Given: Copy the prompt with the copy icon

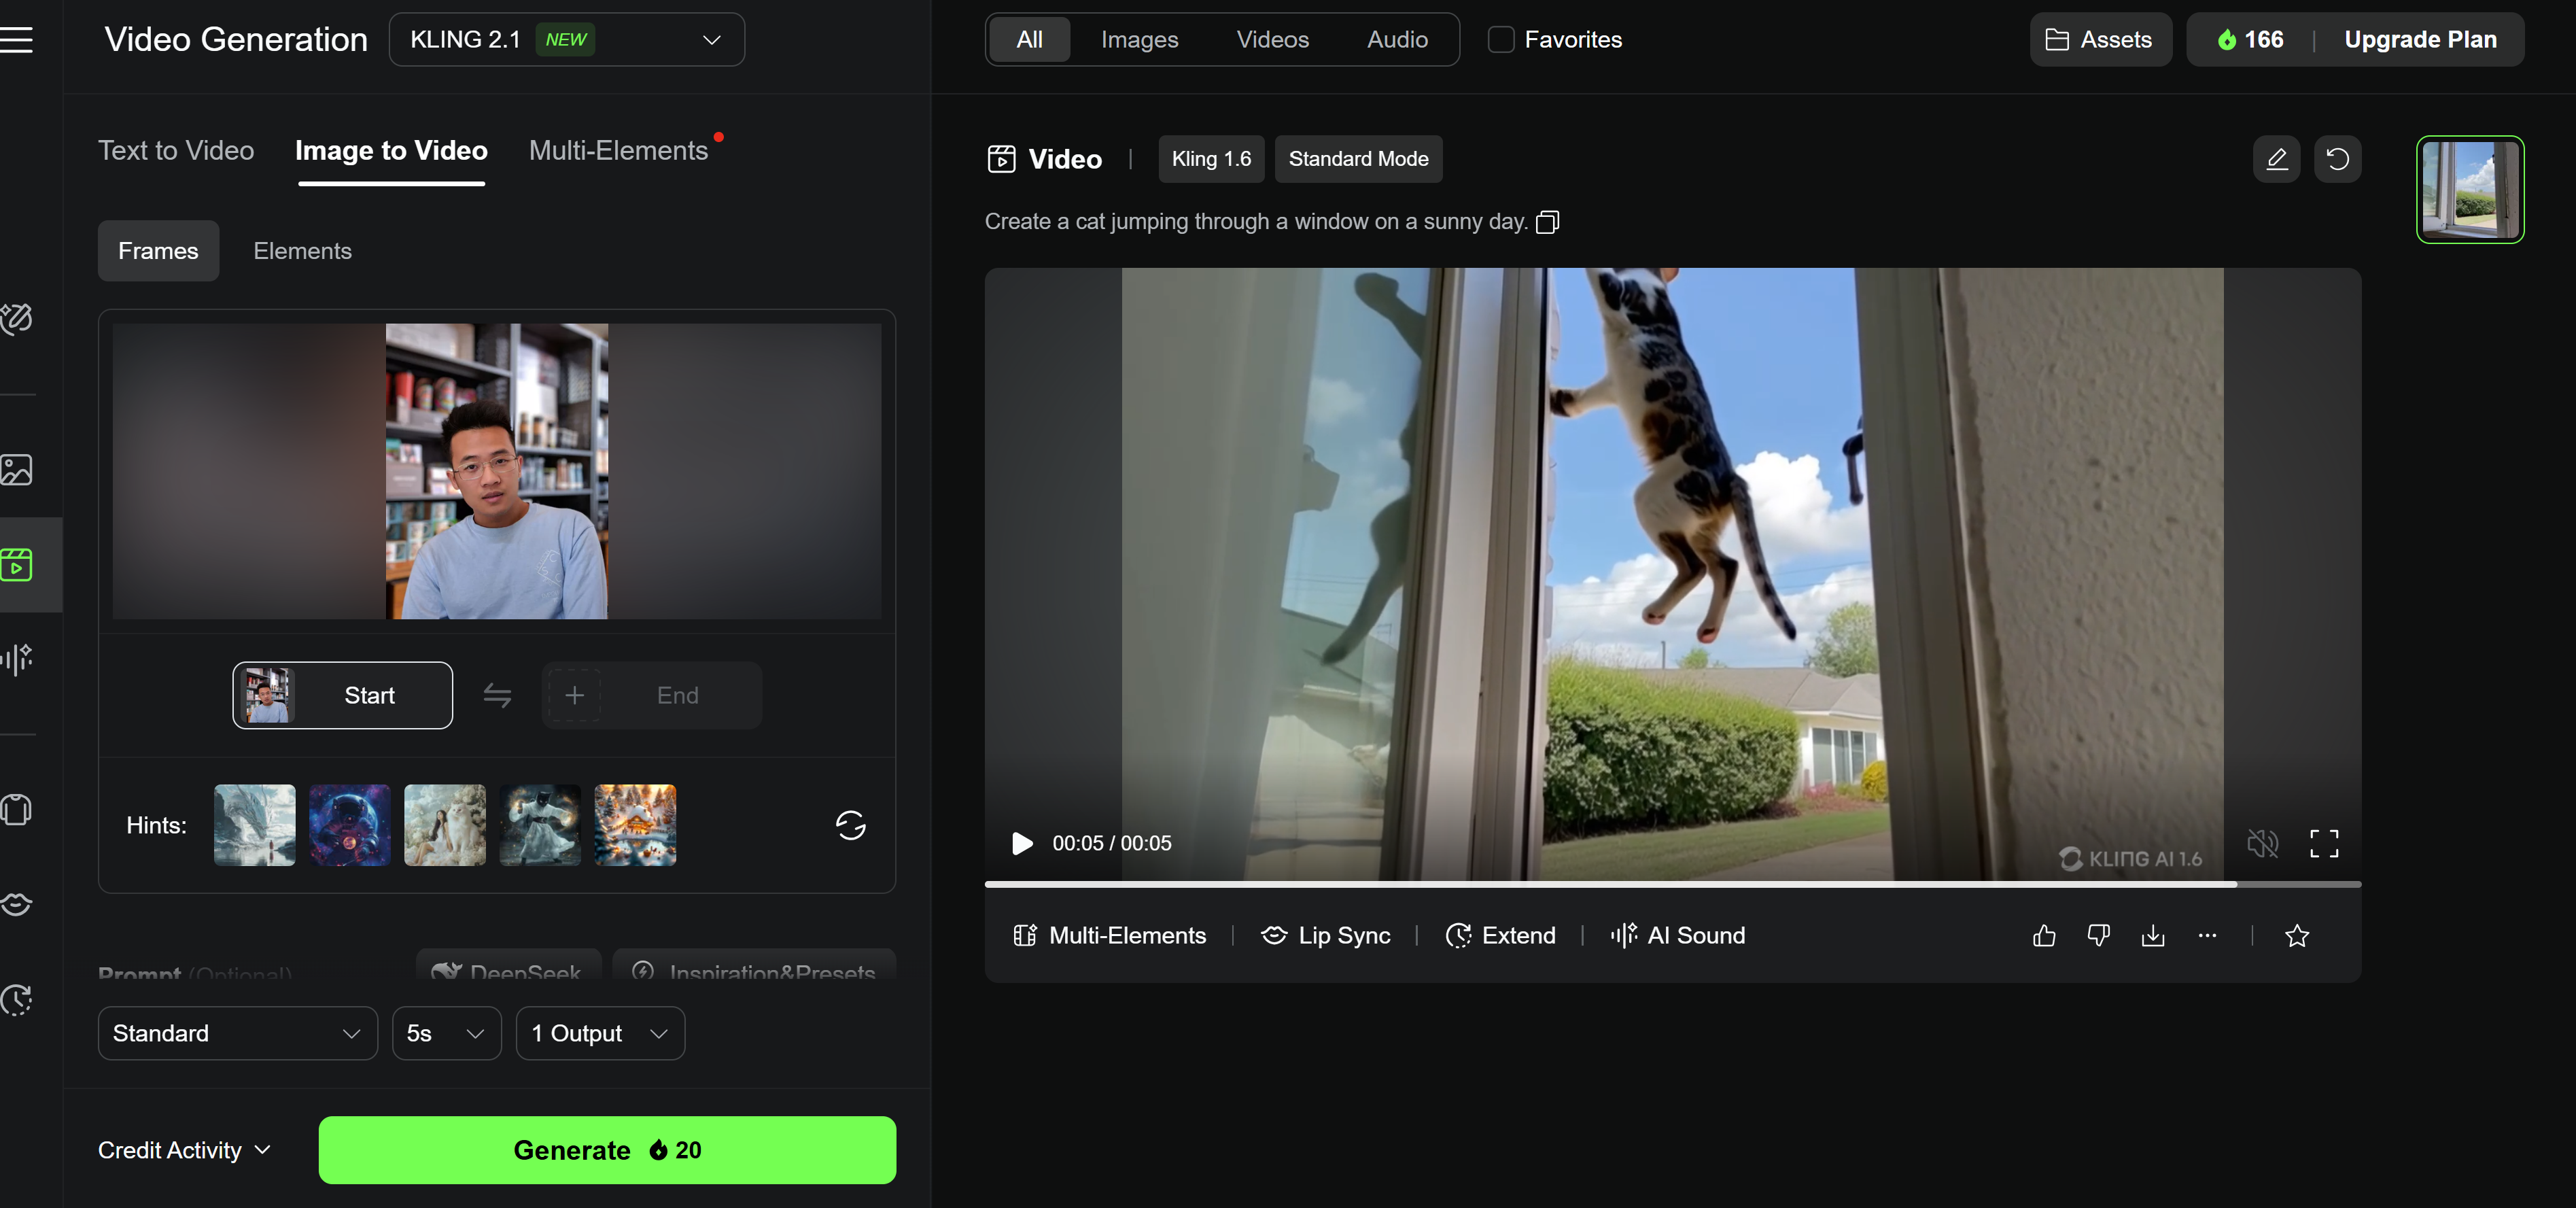Looking at the screenshot, I should click(1548, 221).
